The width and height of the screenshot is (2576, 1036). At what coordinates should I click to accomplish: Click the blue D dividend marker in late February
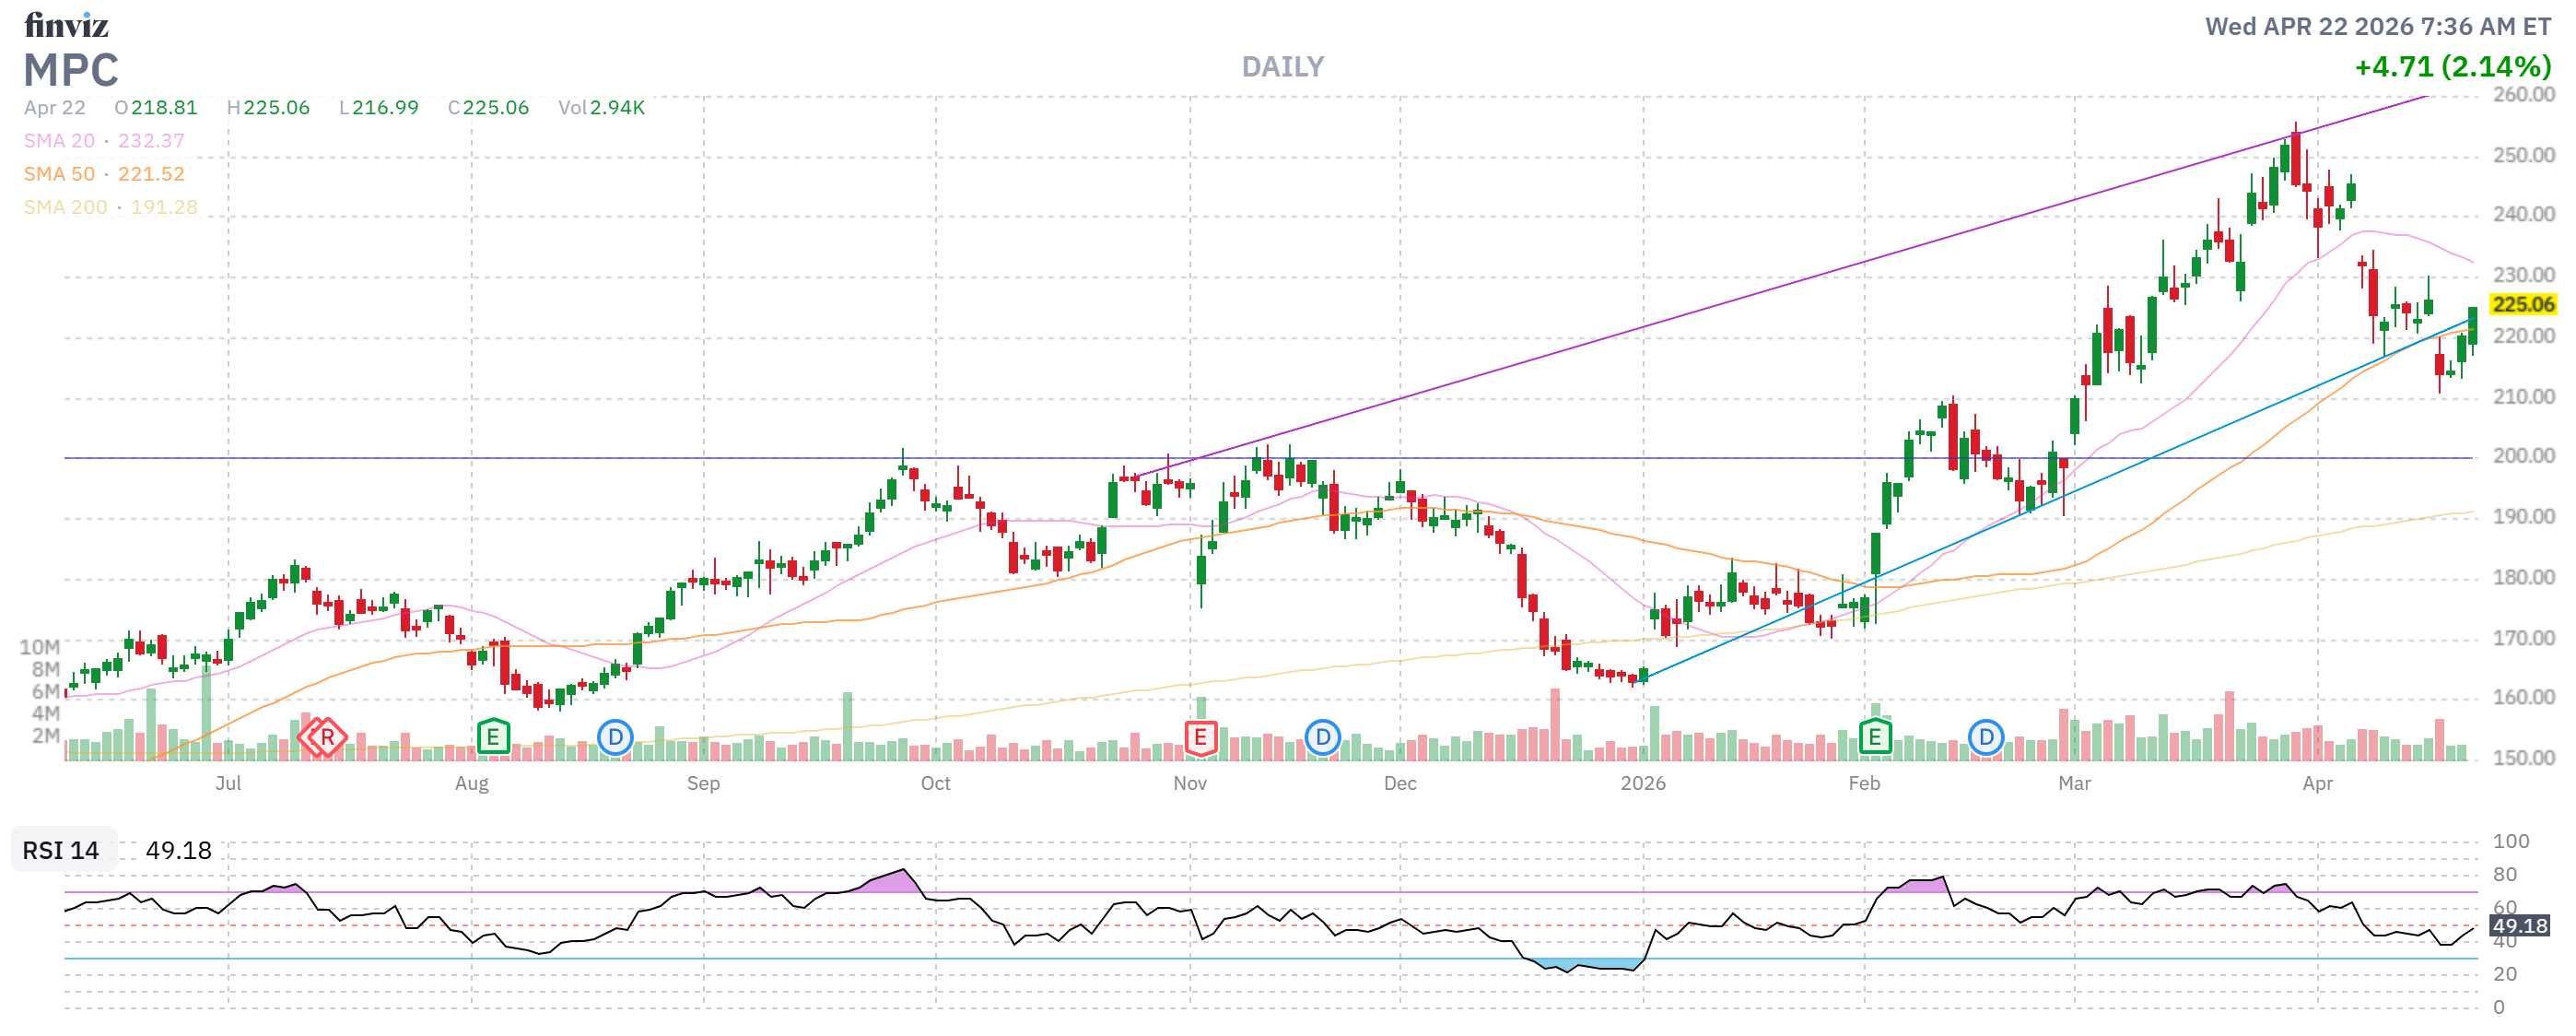coord(1985,738)
